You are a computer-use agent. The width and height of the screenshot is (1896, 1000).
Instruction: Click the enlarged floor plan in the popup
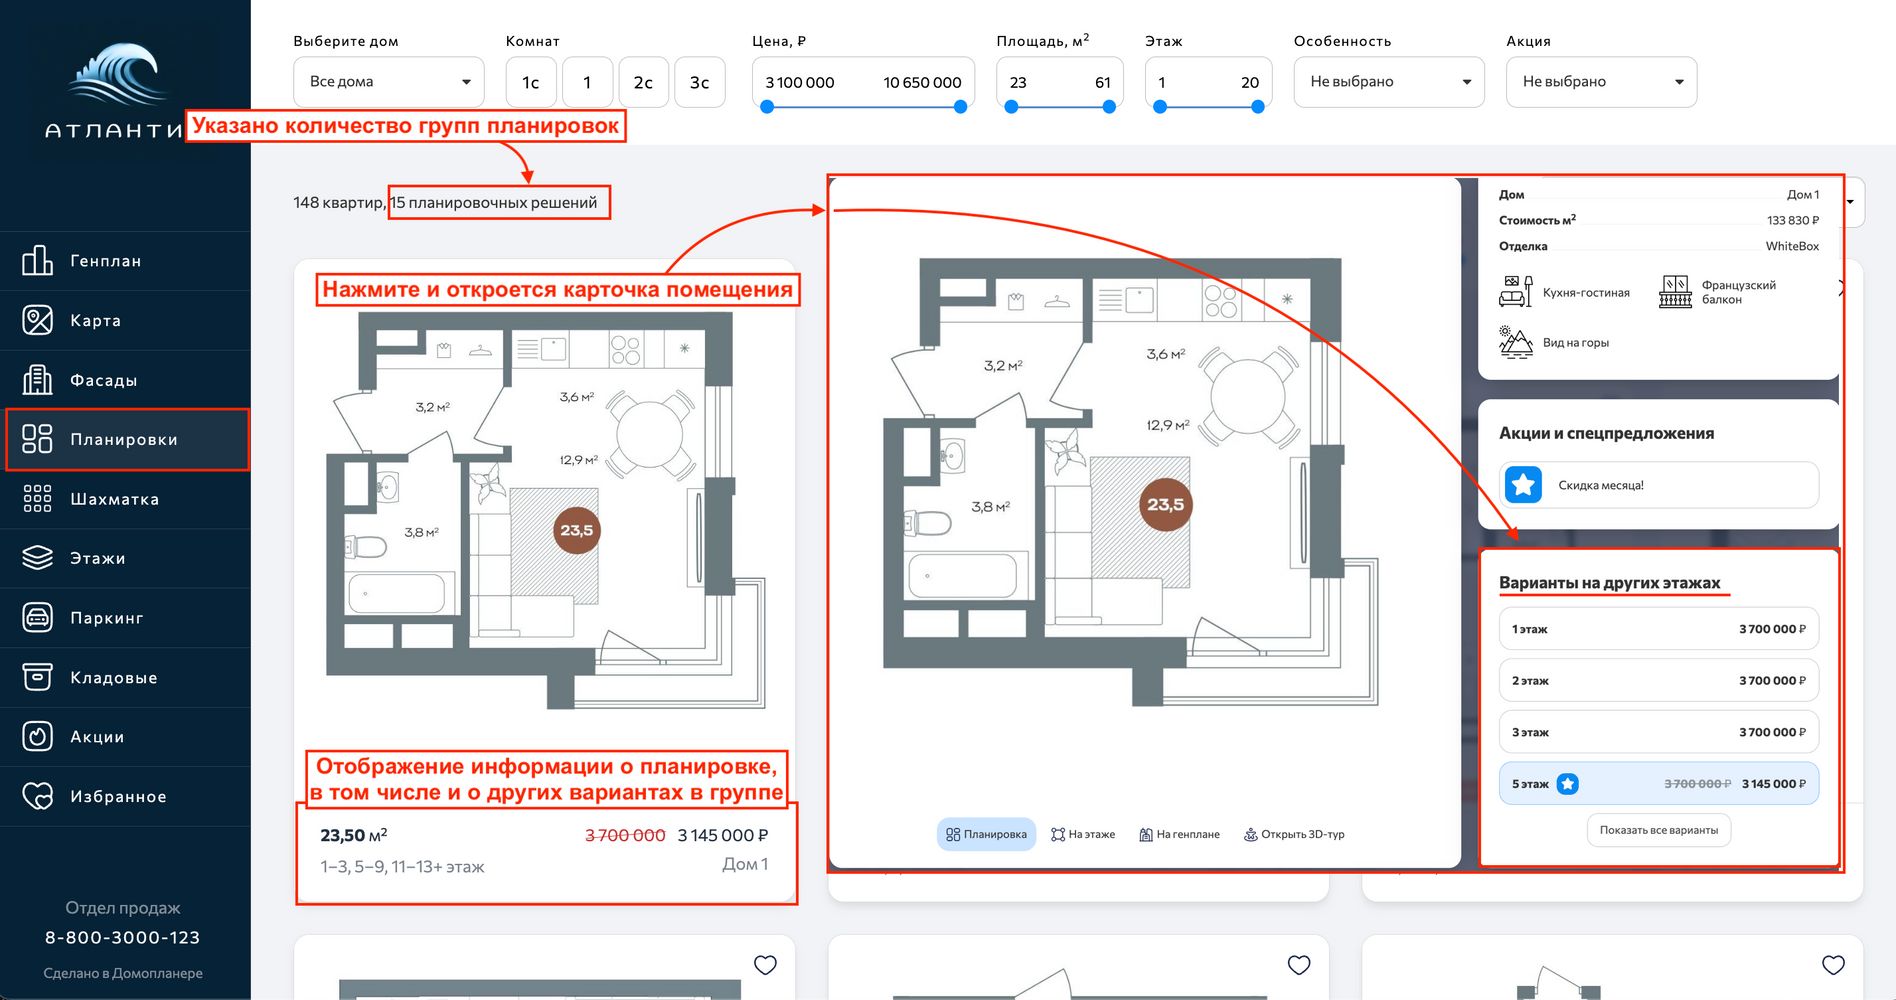coord(1131,482)
